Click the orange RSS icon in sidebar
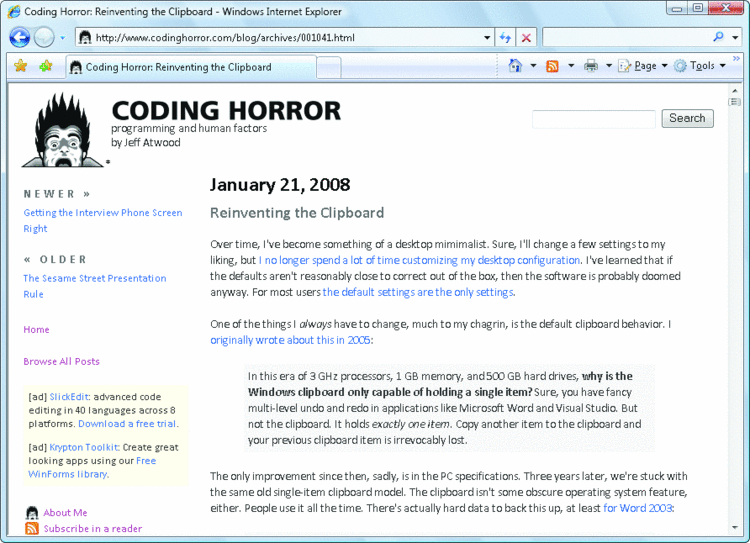Image resolution: width=750 pixels, height=543 pixels. pos(32,528)
